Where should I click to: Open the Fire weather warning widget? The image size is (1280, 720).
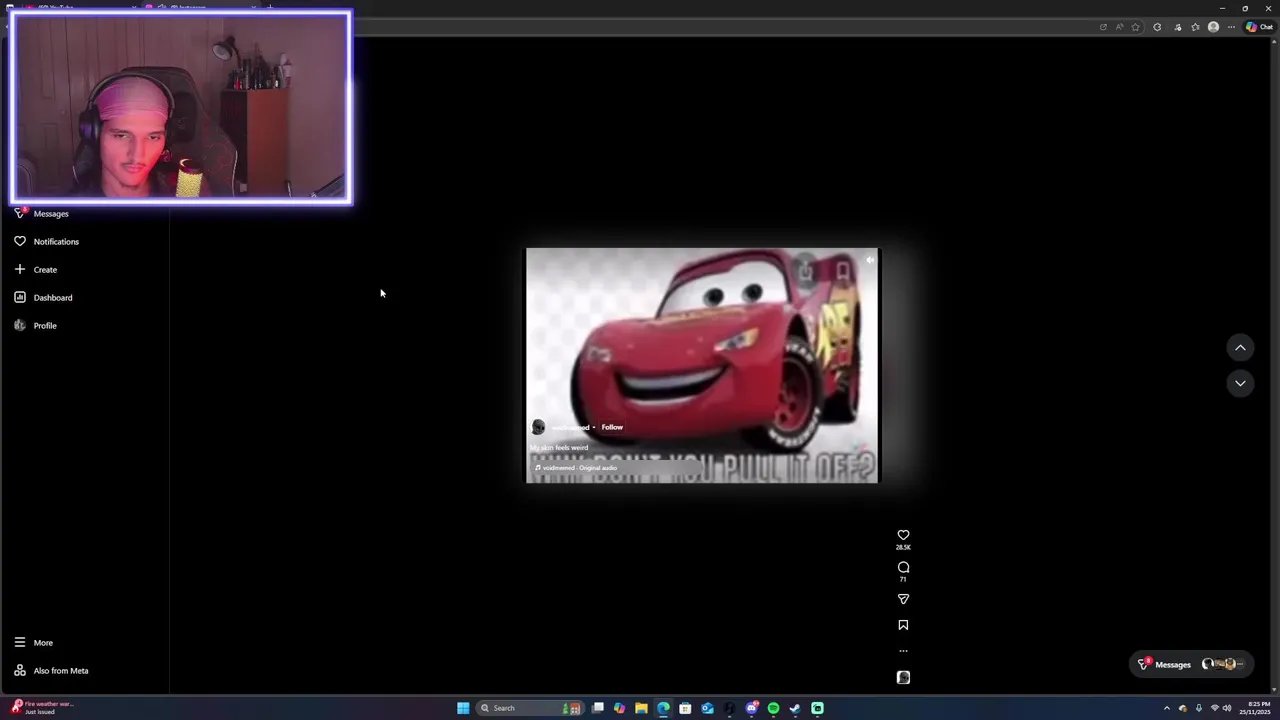42,707
